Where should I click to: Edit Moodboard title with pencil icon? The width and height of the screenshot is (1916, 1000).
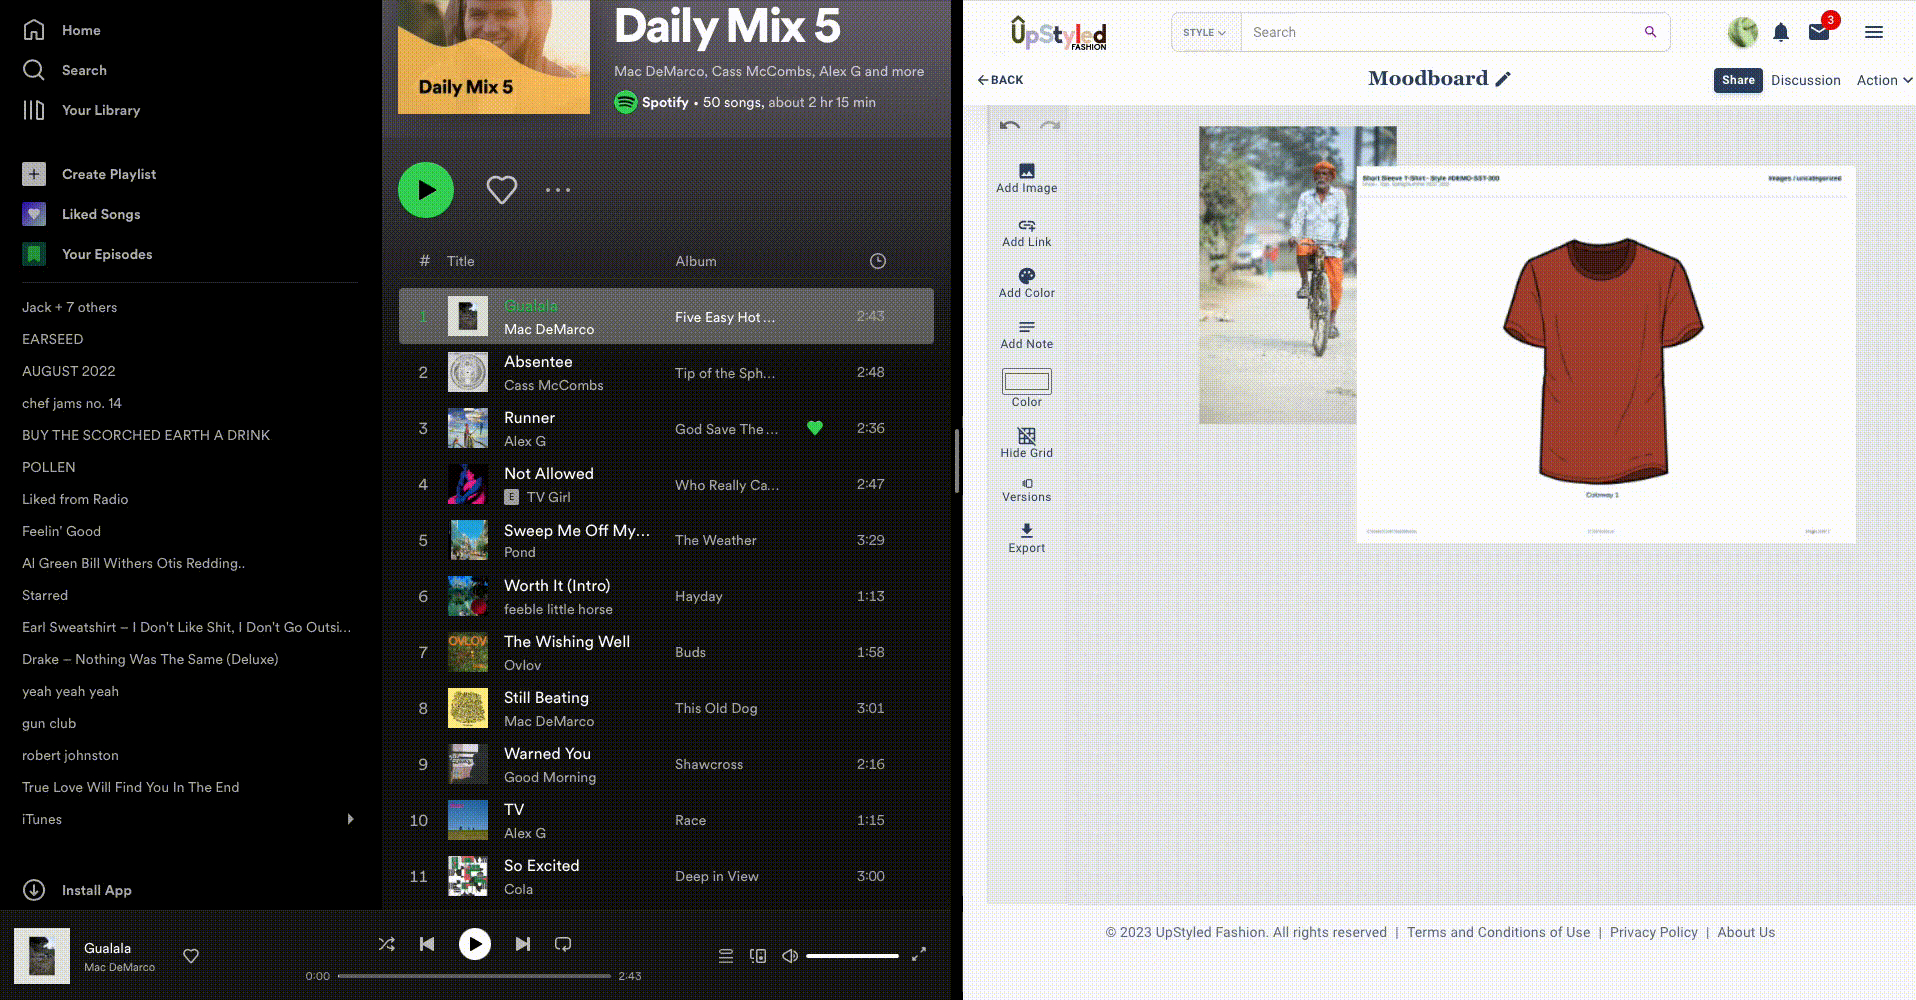1503,79
